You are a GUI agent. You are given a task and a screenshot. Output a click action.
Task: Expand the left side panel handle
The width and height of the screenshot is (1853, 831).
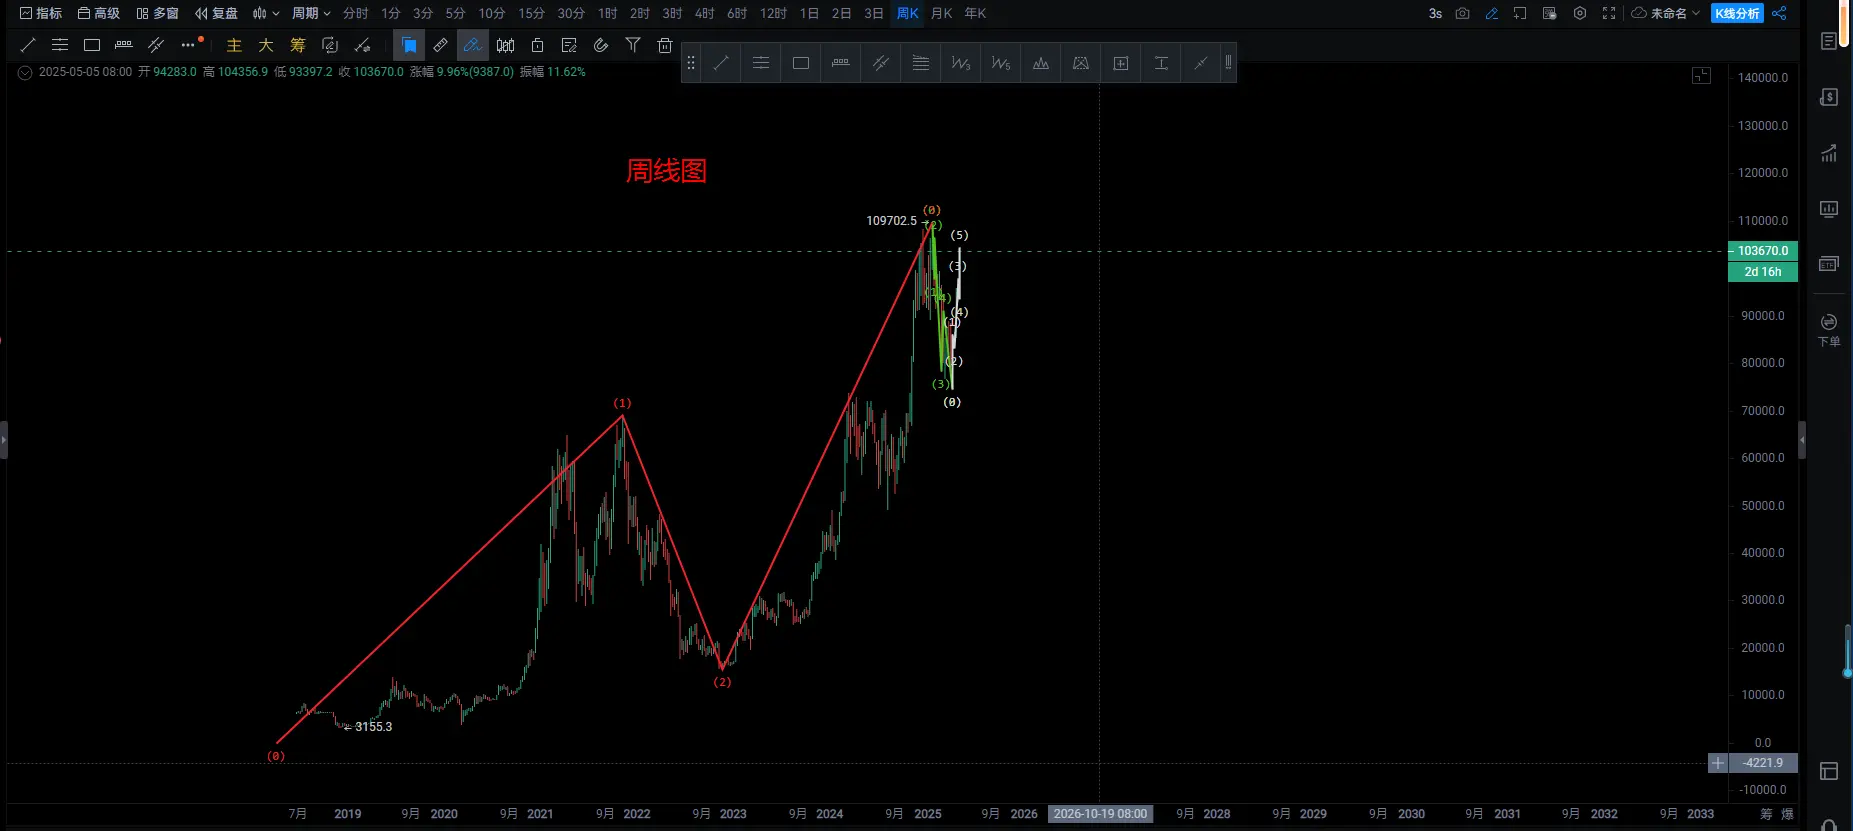point(4,440)
